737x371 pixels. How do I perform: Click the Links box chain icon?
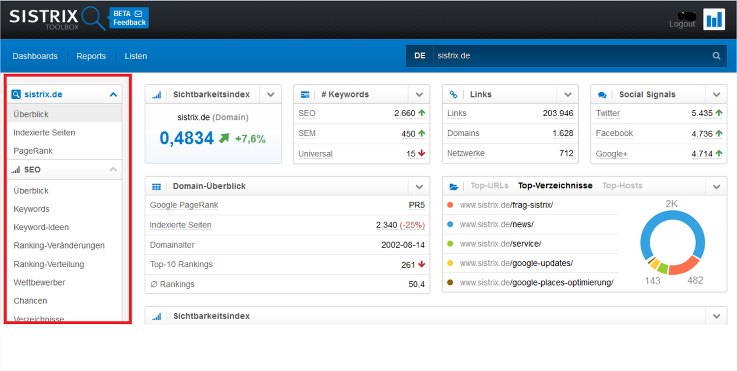454,95
